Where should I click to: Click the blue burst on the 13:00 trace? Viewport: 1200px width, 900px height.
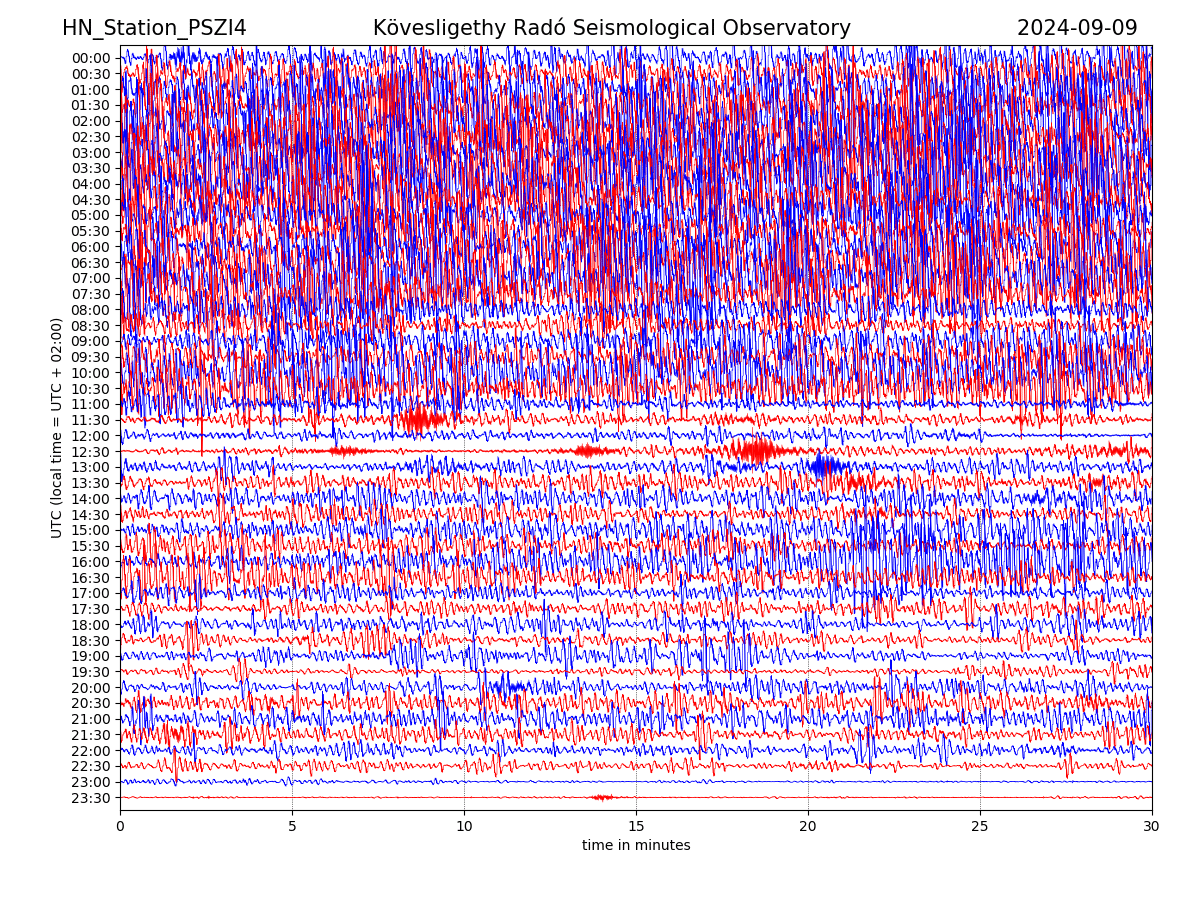point(826,466)
